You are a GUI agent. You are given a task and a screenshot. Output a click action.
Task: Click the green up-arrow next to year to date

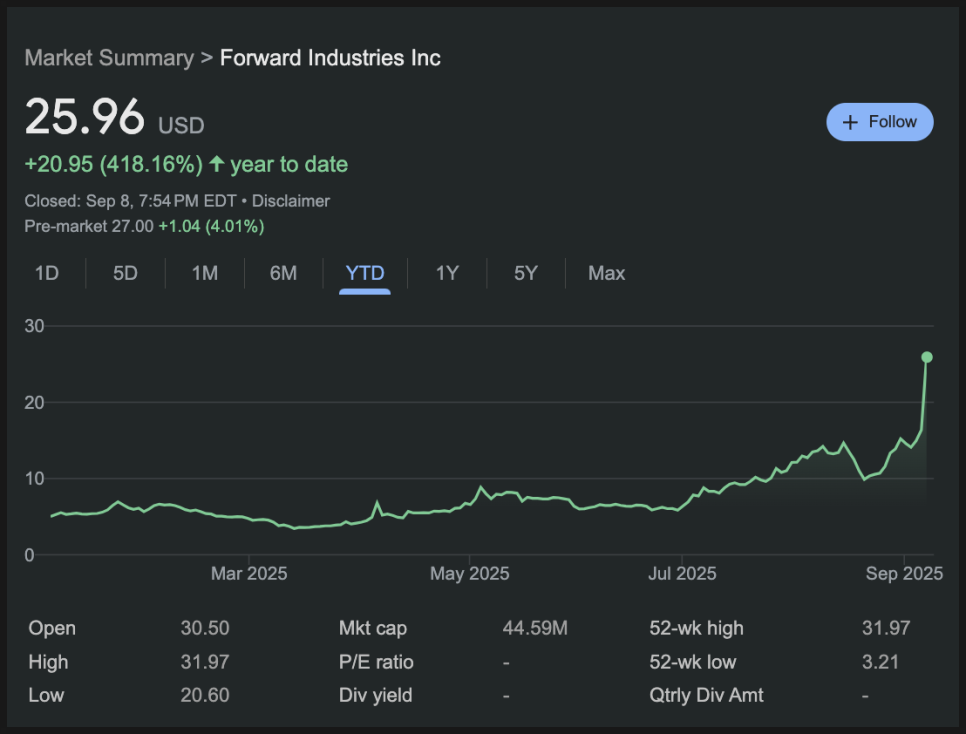coord(216,163)
